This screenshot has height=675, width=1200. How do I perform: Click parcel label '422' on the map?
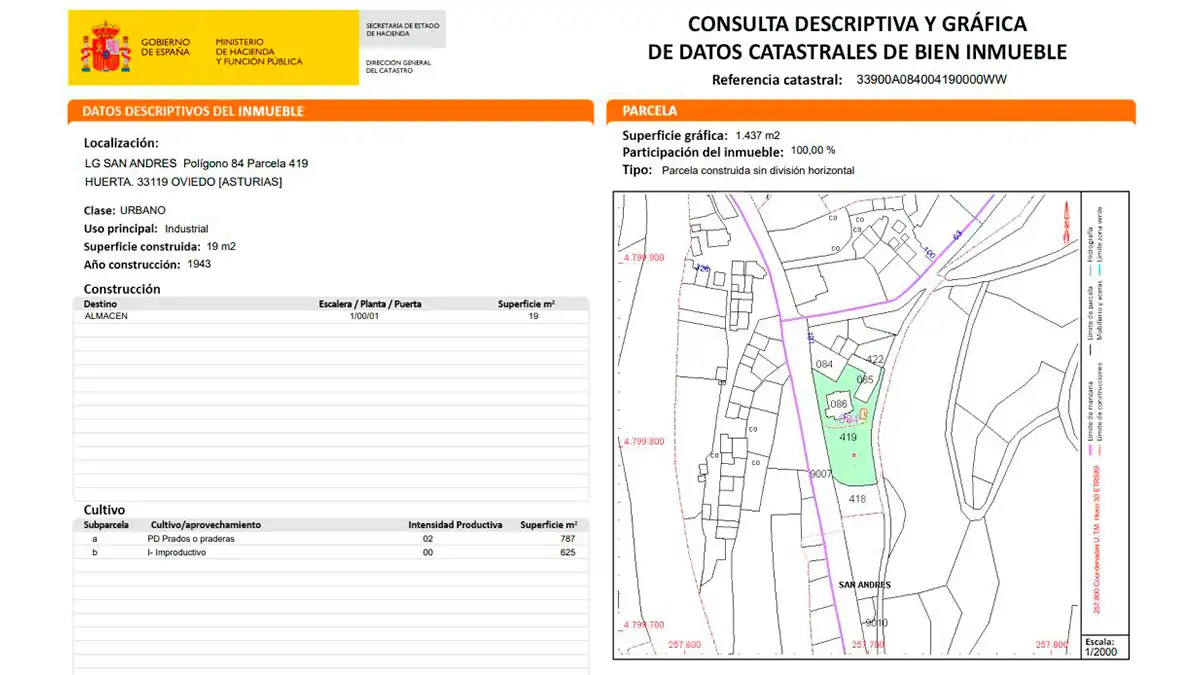pyautogui.click(x=875, y=359)
